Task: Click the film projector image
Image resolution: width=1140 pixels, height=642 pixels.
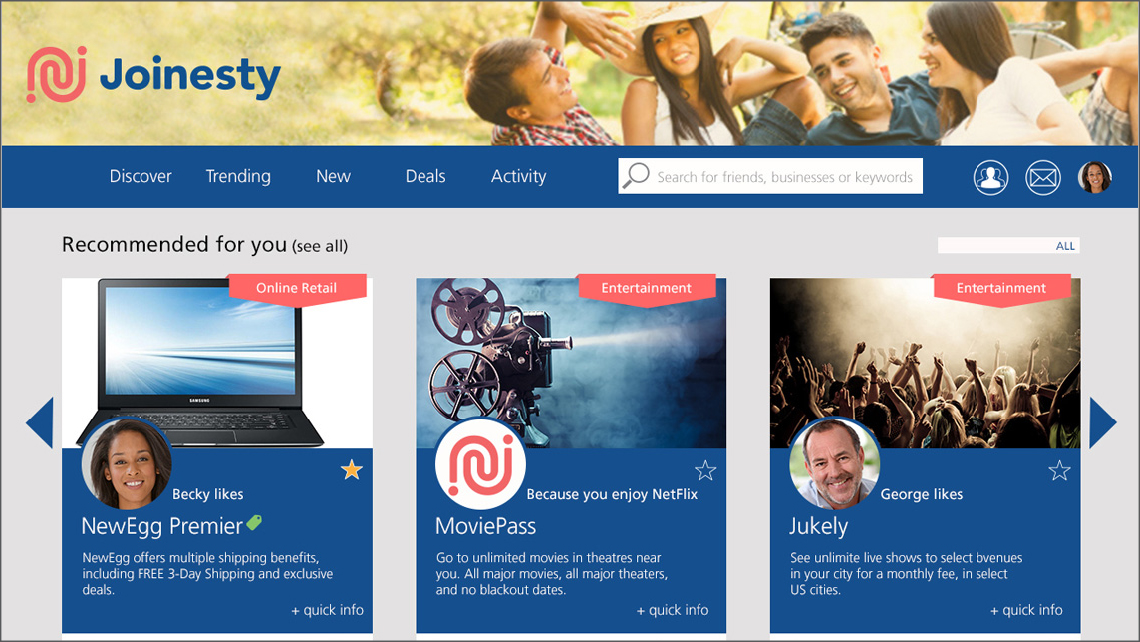Action: tap(571, 361)
